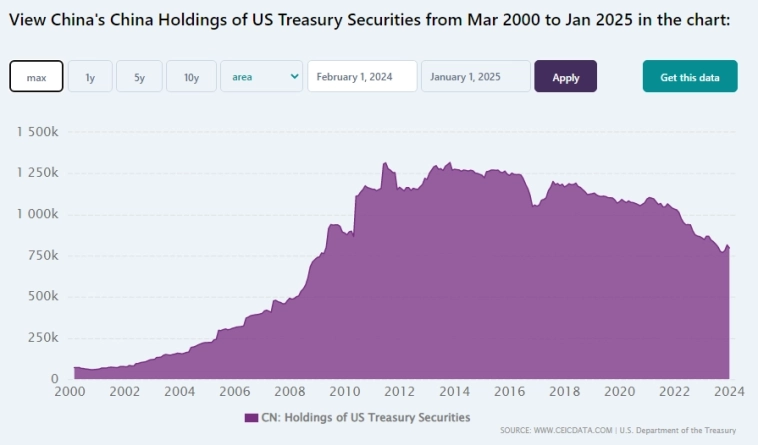Click the Get this data button
Image resolution: width=758 pixels, height=445 pixels.
690,77
